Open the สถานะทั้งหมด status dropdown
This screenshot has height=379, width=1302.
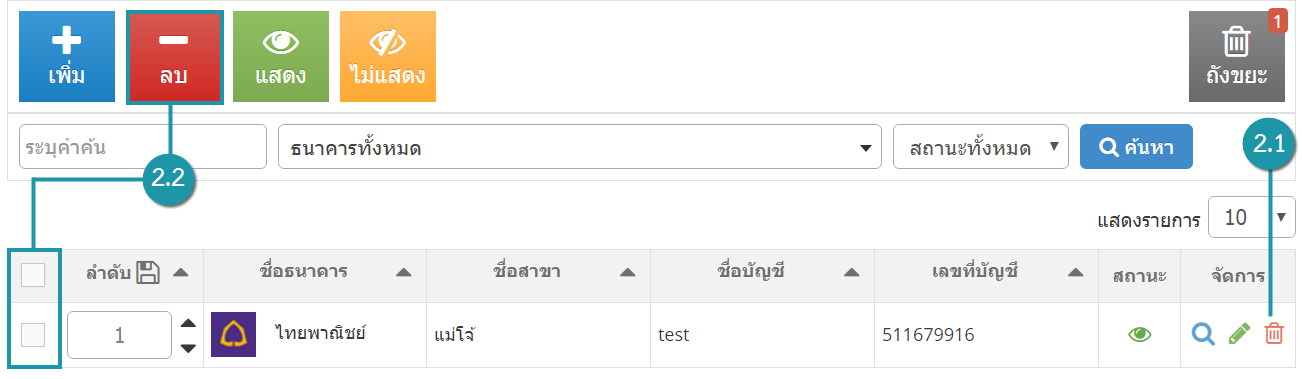pos(981,147)
